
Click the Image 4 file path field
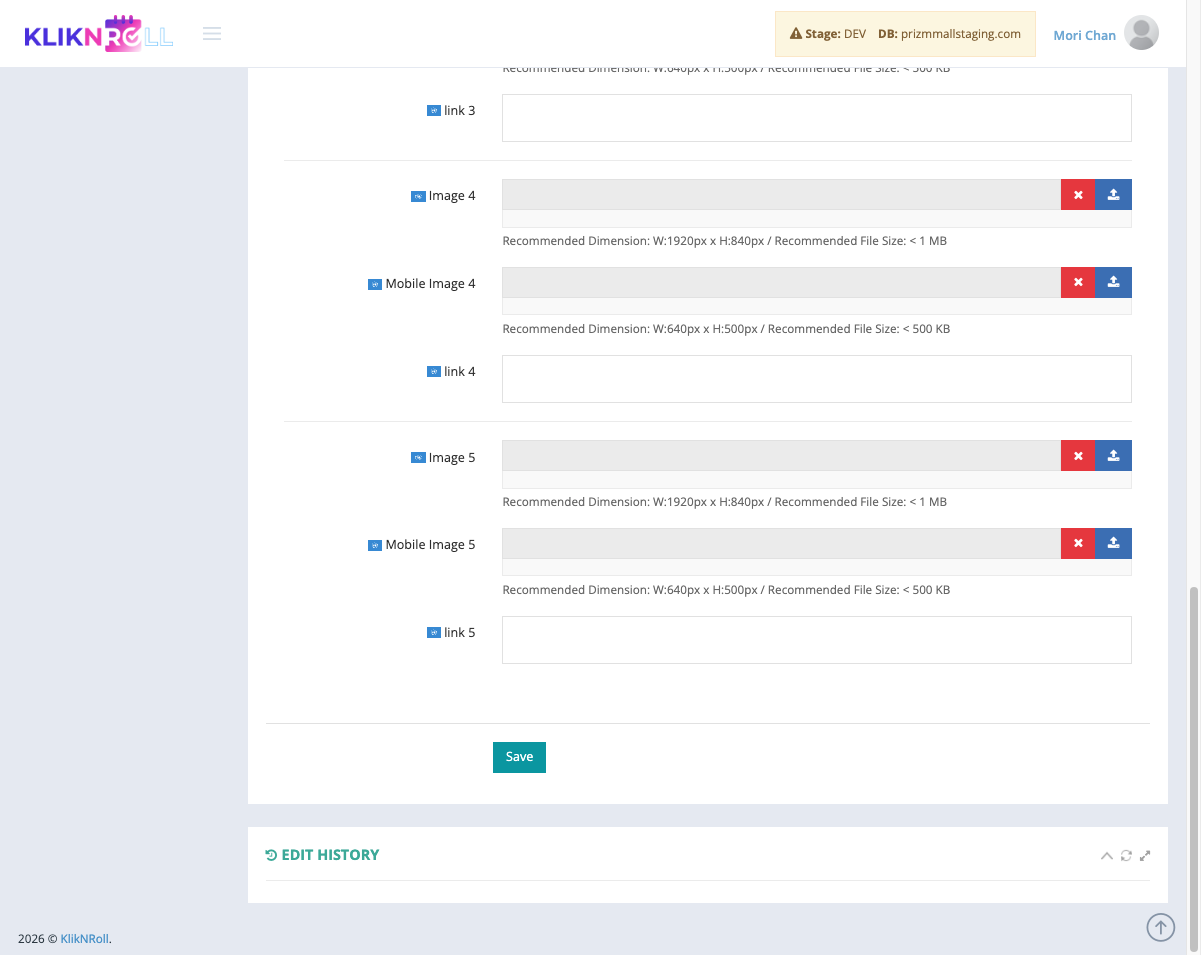click(781, 195)
